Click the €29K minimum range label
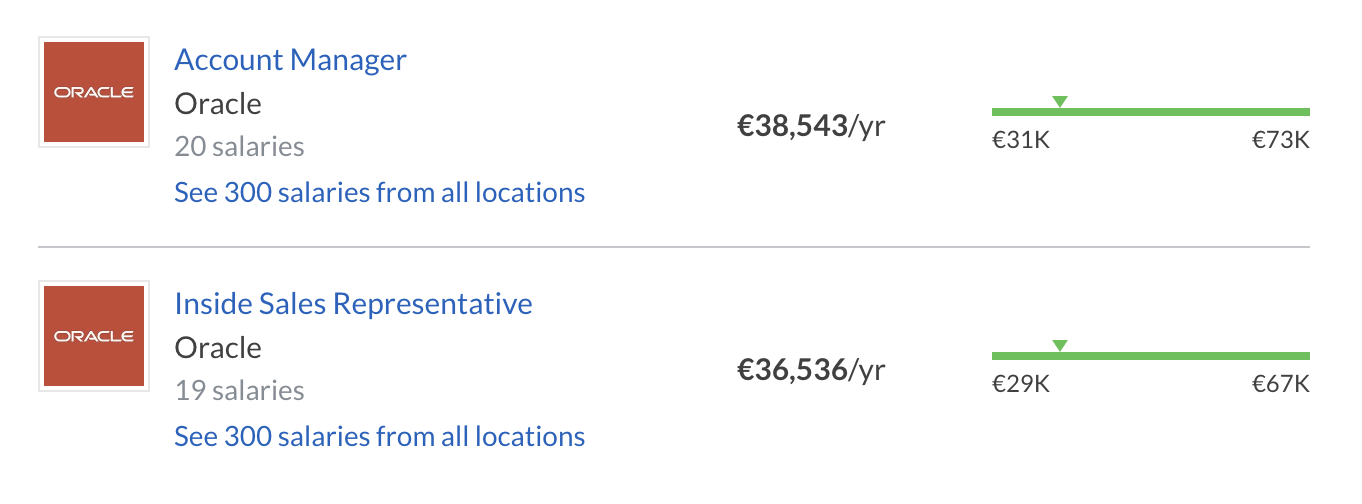Screen dimensions: 1362x504 point(1021,385)
